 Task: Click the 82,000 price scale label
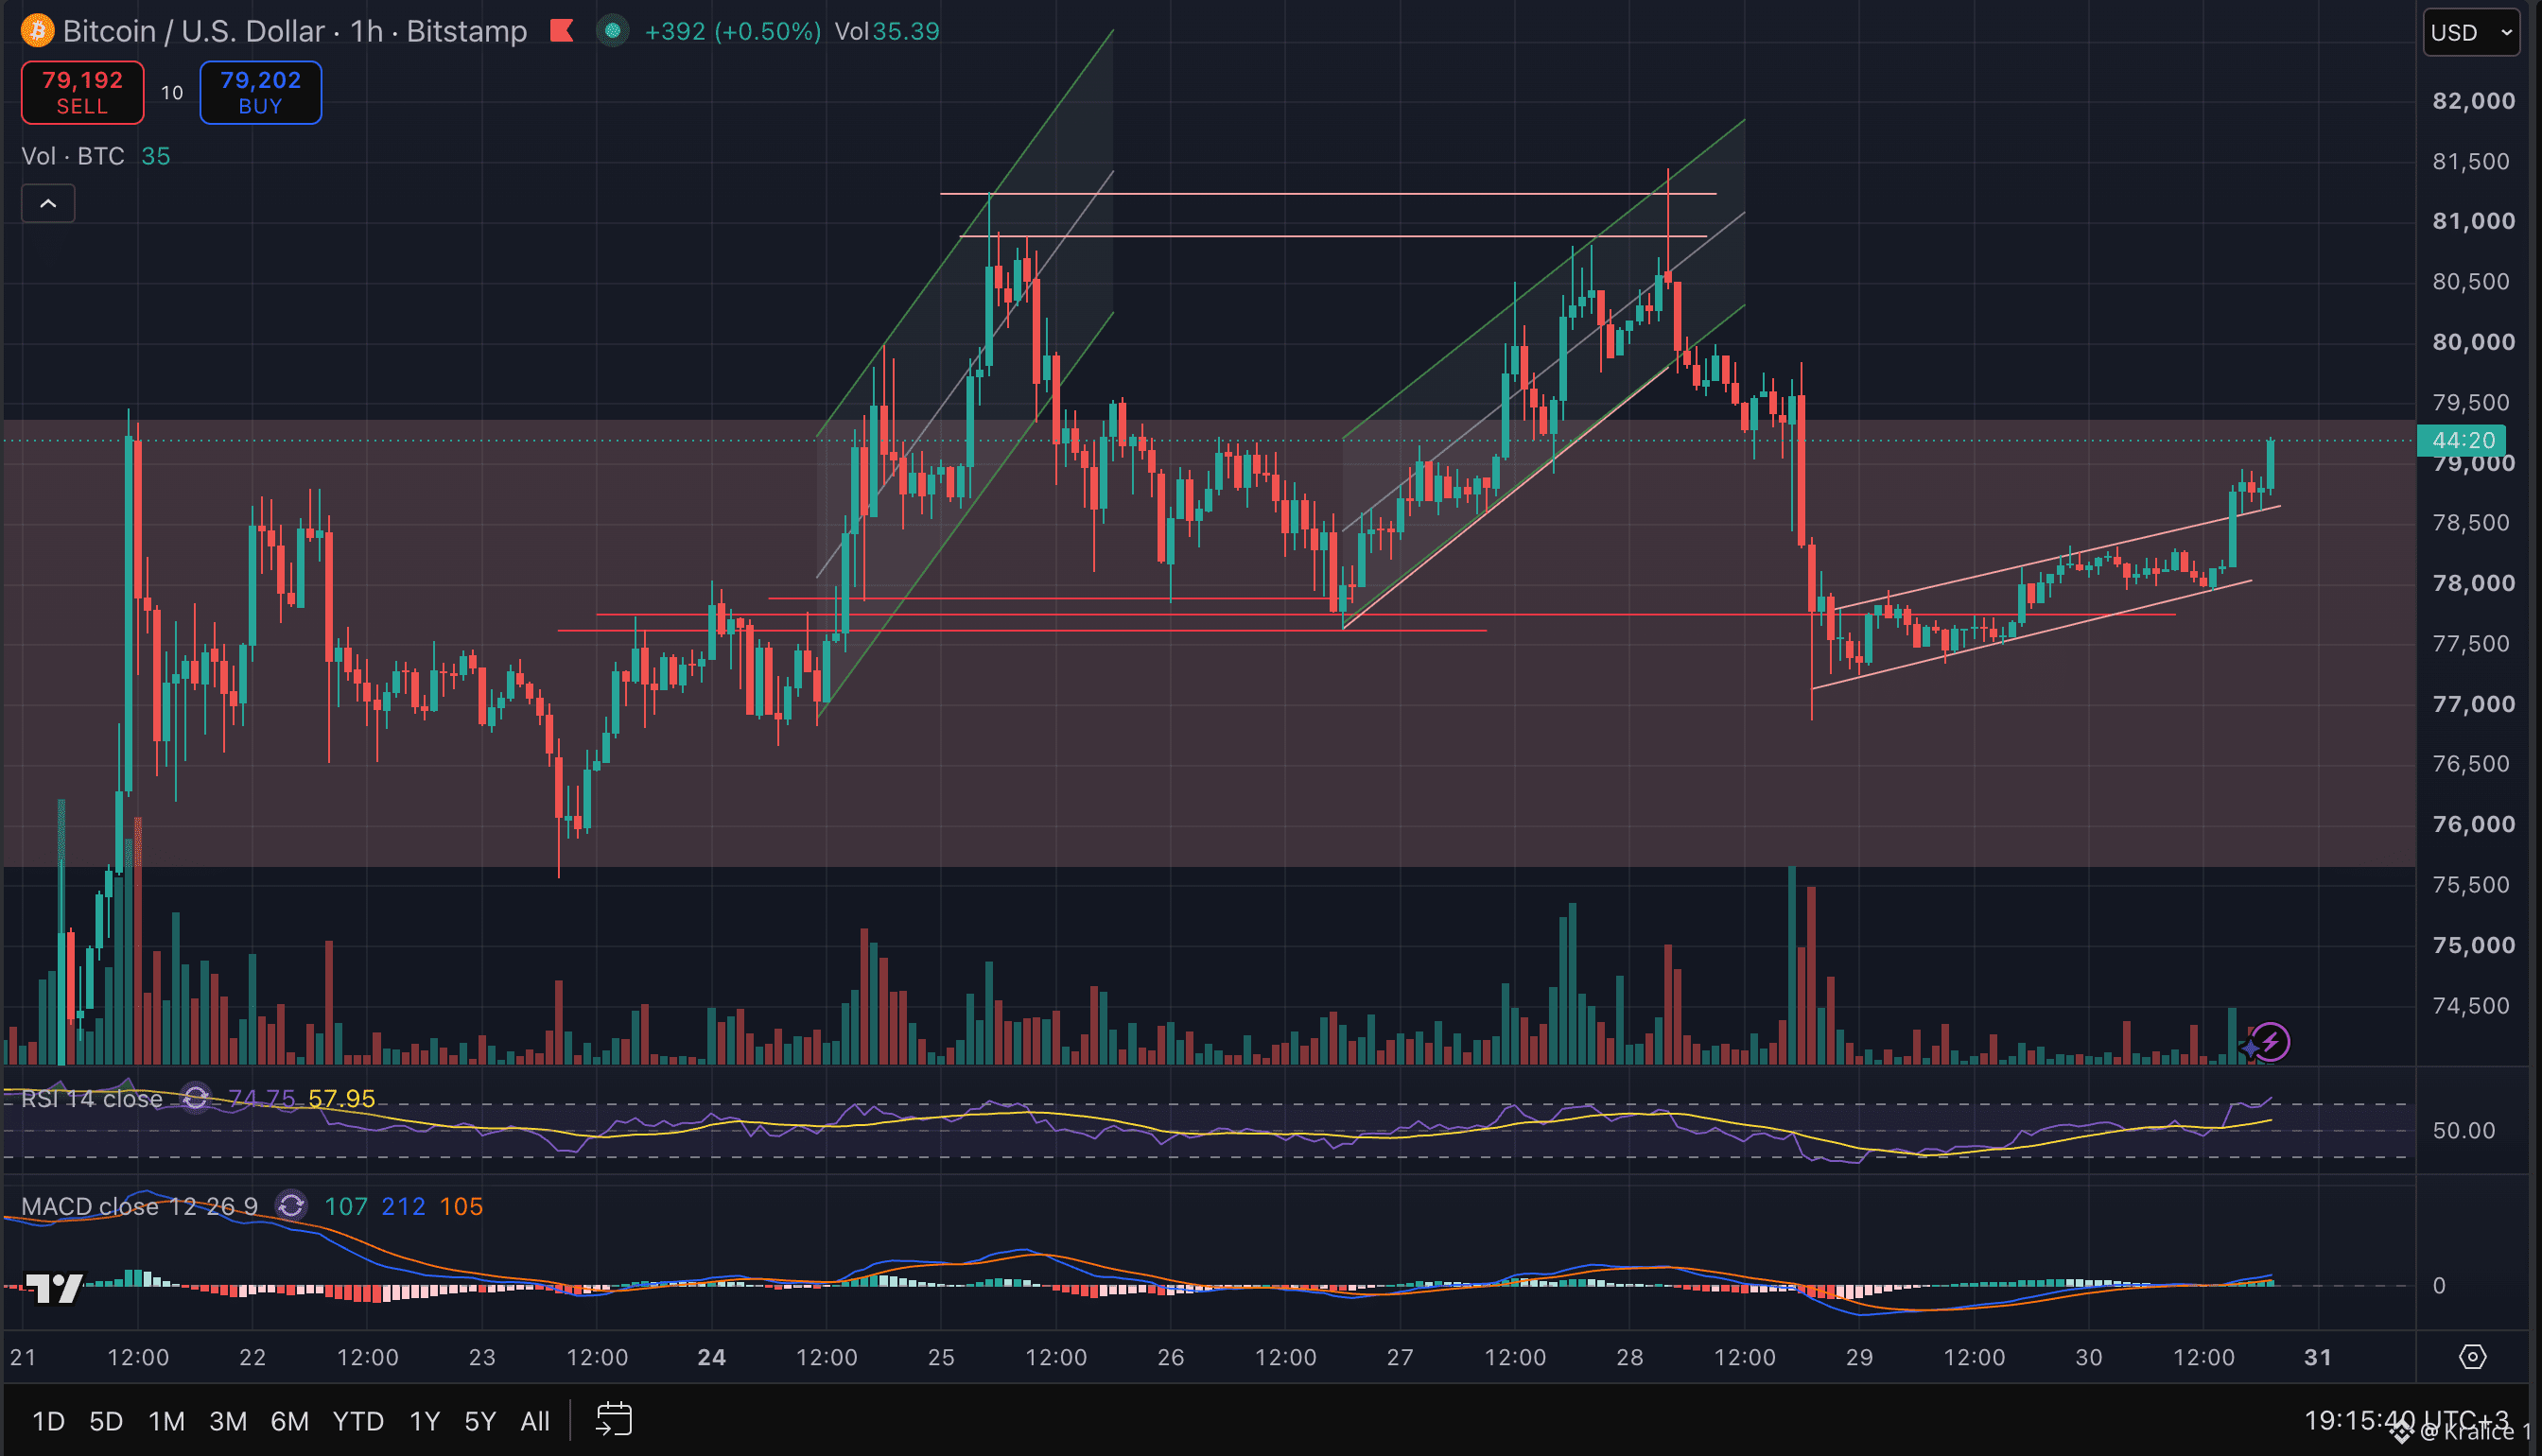click(x=2473, y=100)
